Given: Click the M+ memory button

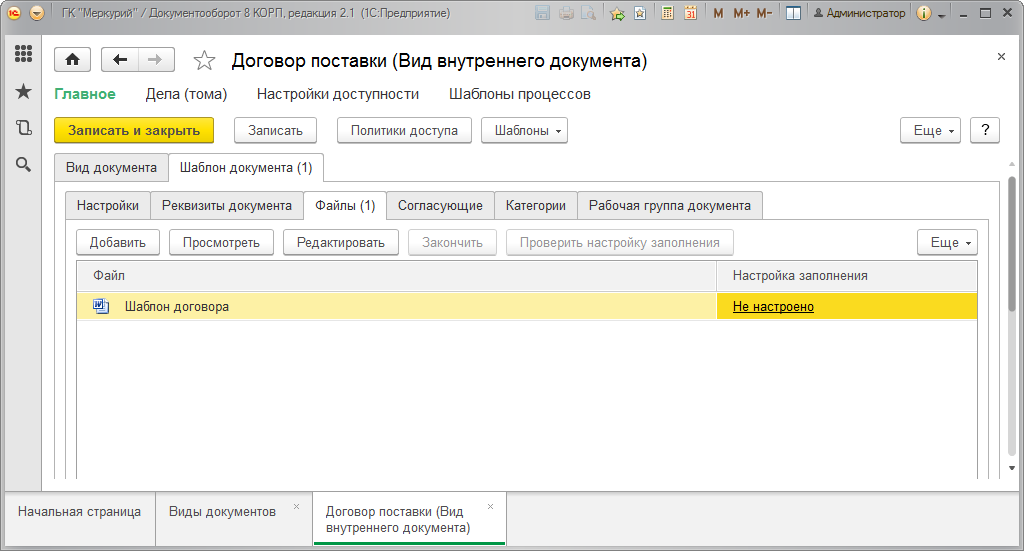Looking at the screenshot, I should click(x=741, y=13).
